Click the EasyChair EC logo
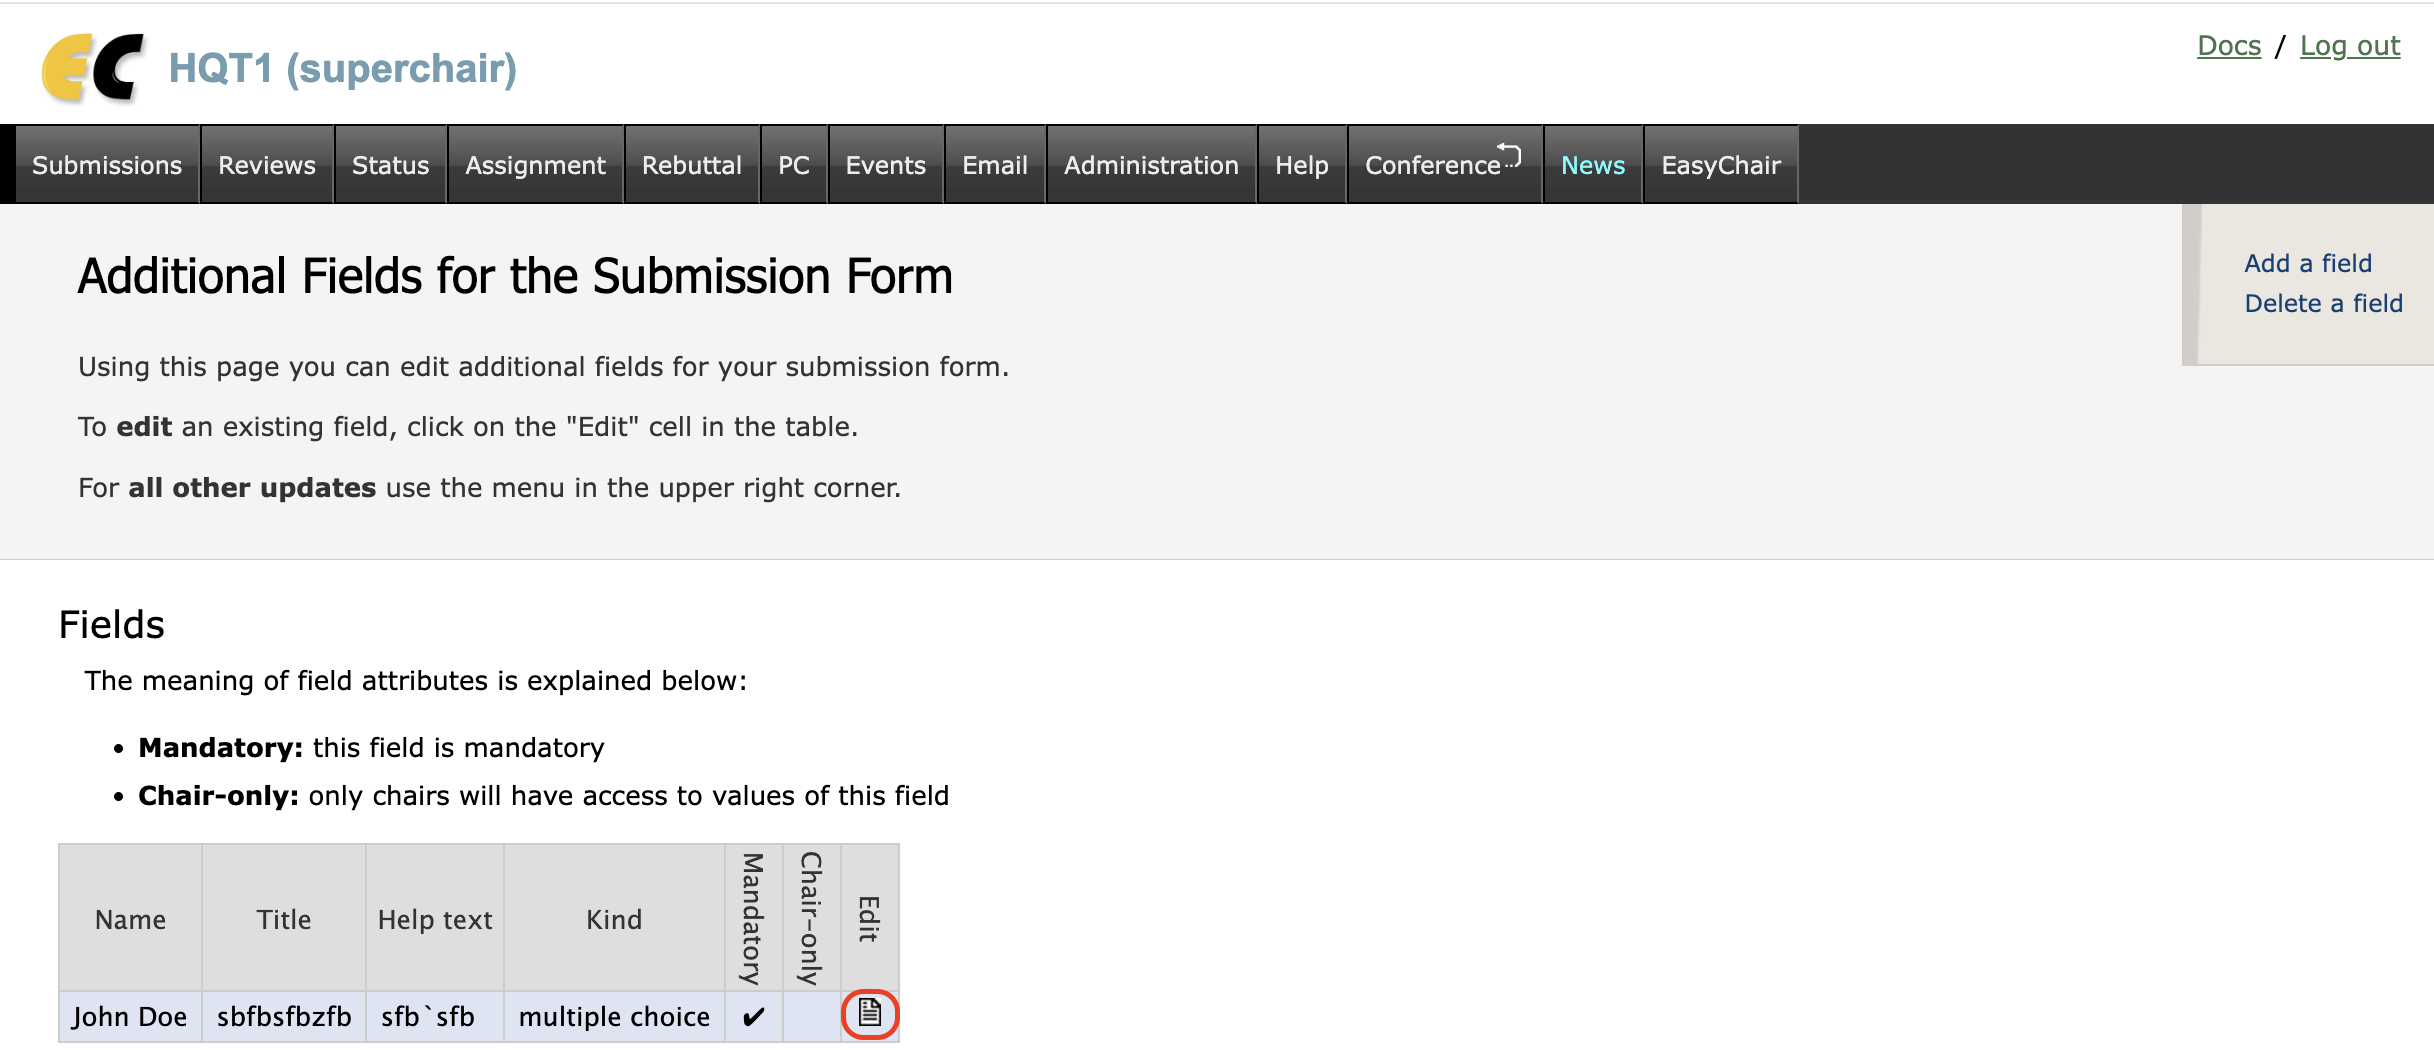 [x=93, y=68]
